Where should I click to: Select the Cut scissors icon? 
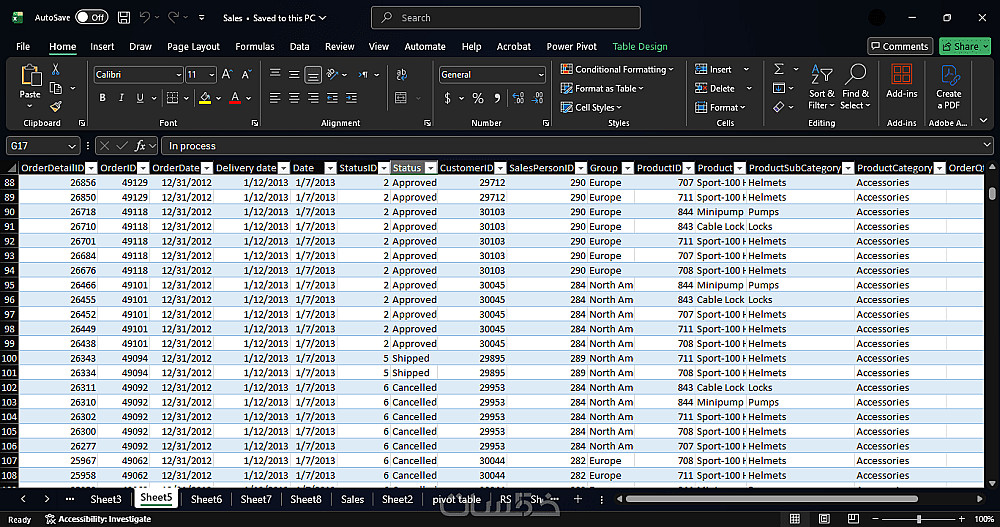(56, 70)
